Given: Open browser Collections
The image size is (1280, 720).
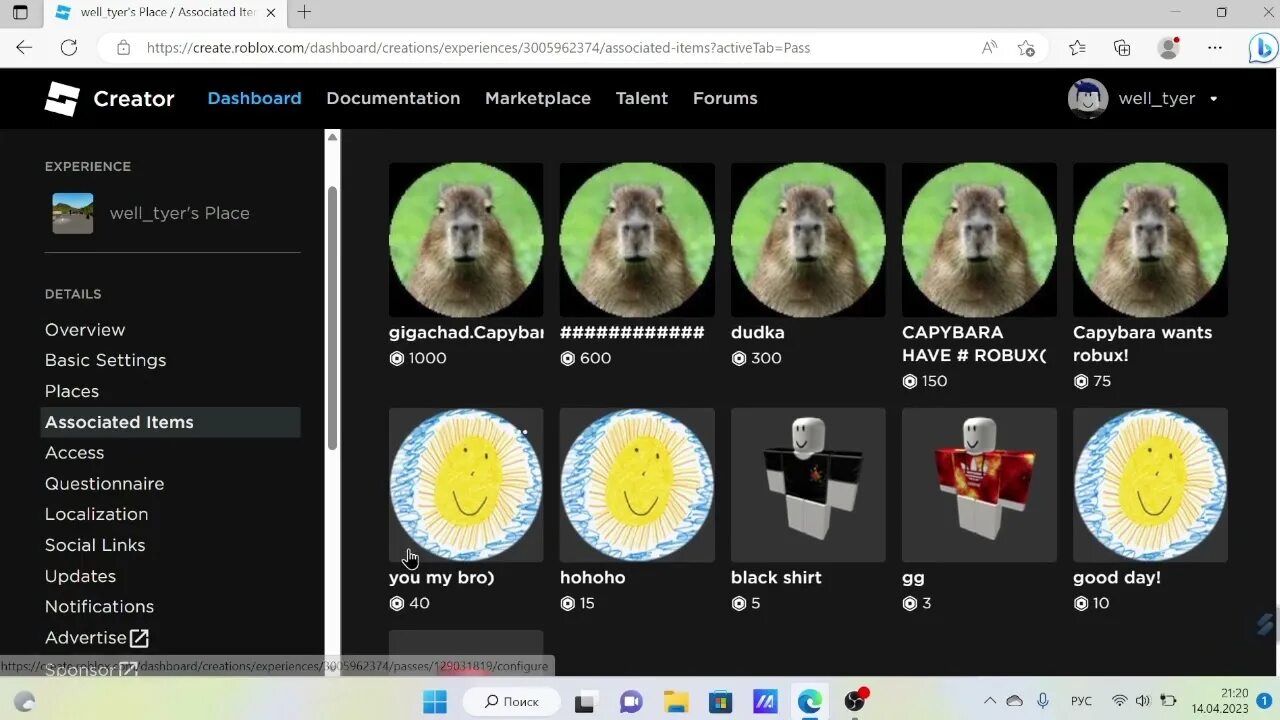Looking at the screenshot, I should 1122,47.
